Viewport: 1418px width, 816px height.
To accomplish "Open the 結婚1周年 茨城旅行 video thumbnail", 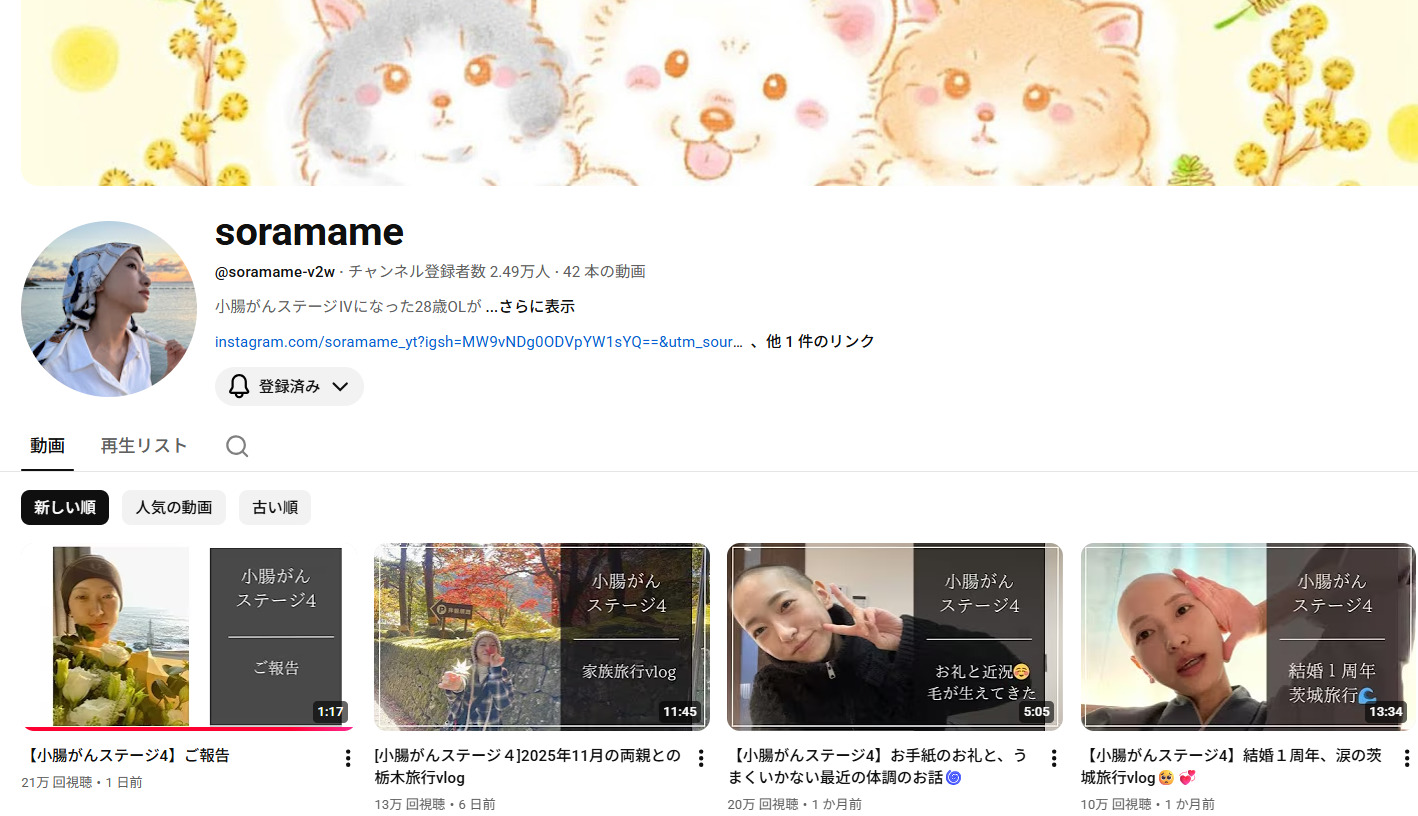I will click(1247, 637).
